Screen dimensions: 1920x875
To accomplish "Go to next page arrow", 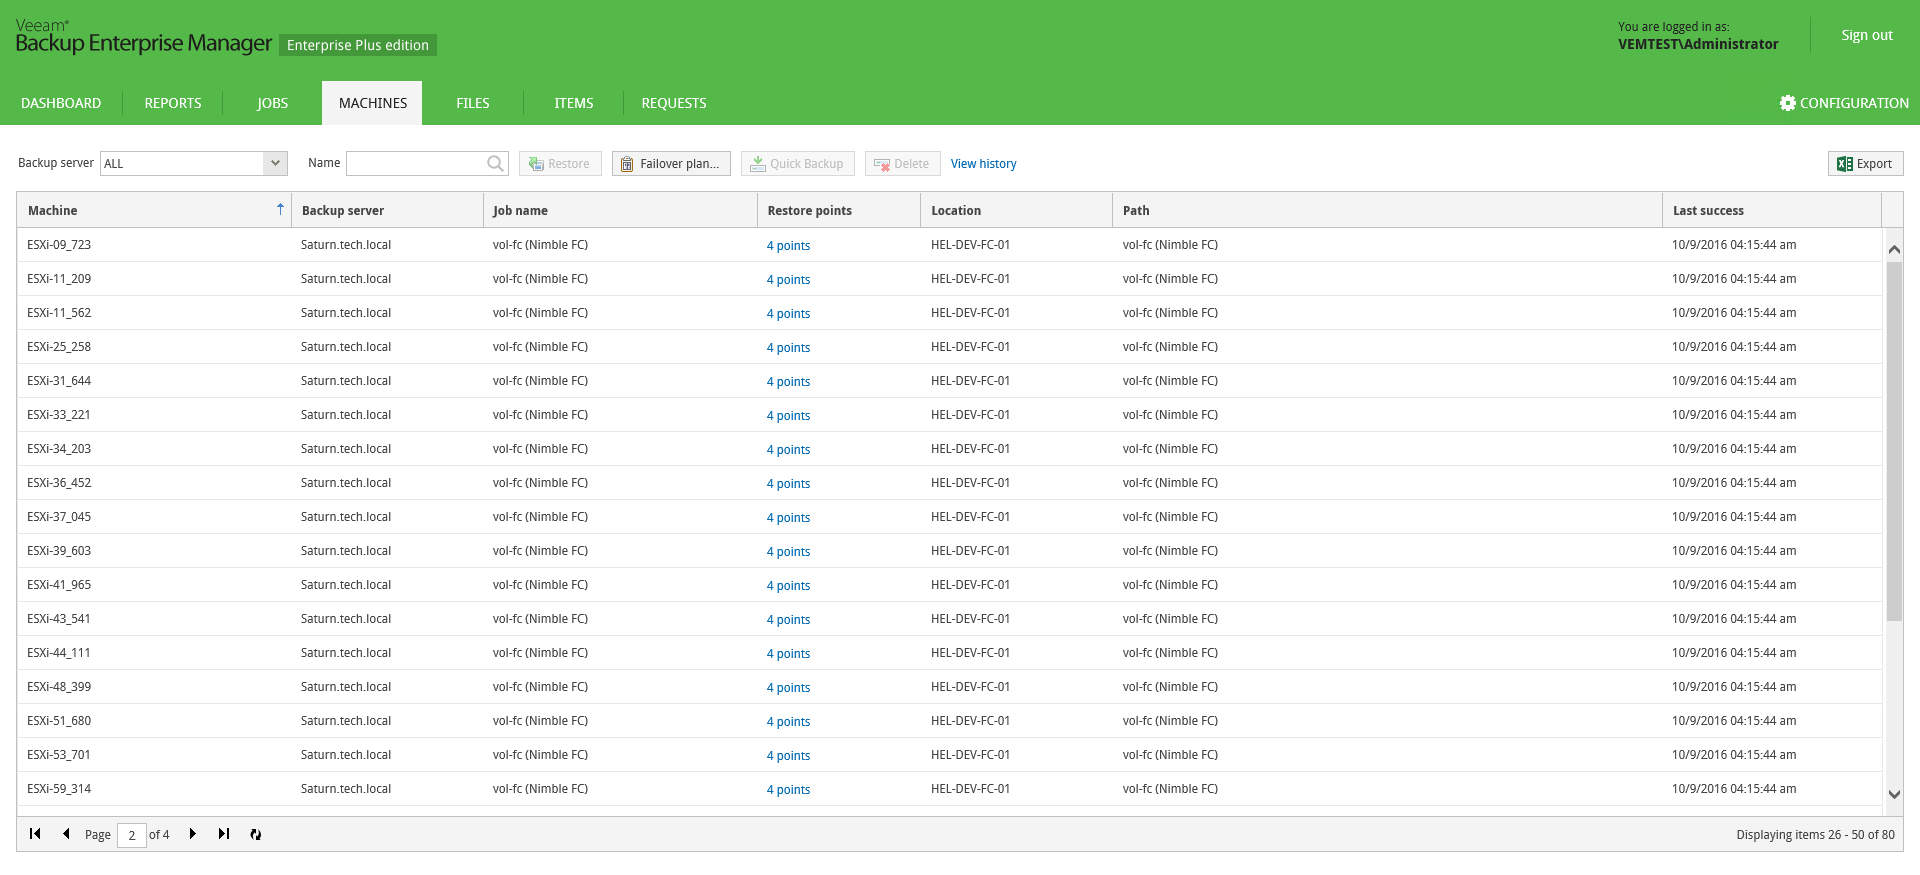I will (x=193, y=834).
